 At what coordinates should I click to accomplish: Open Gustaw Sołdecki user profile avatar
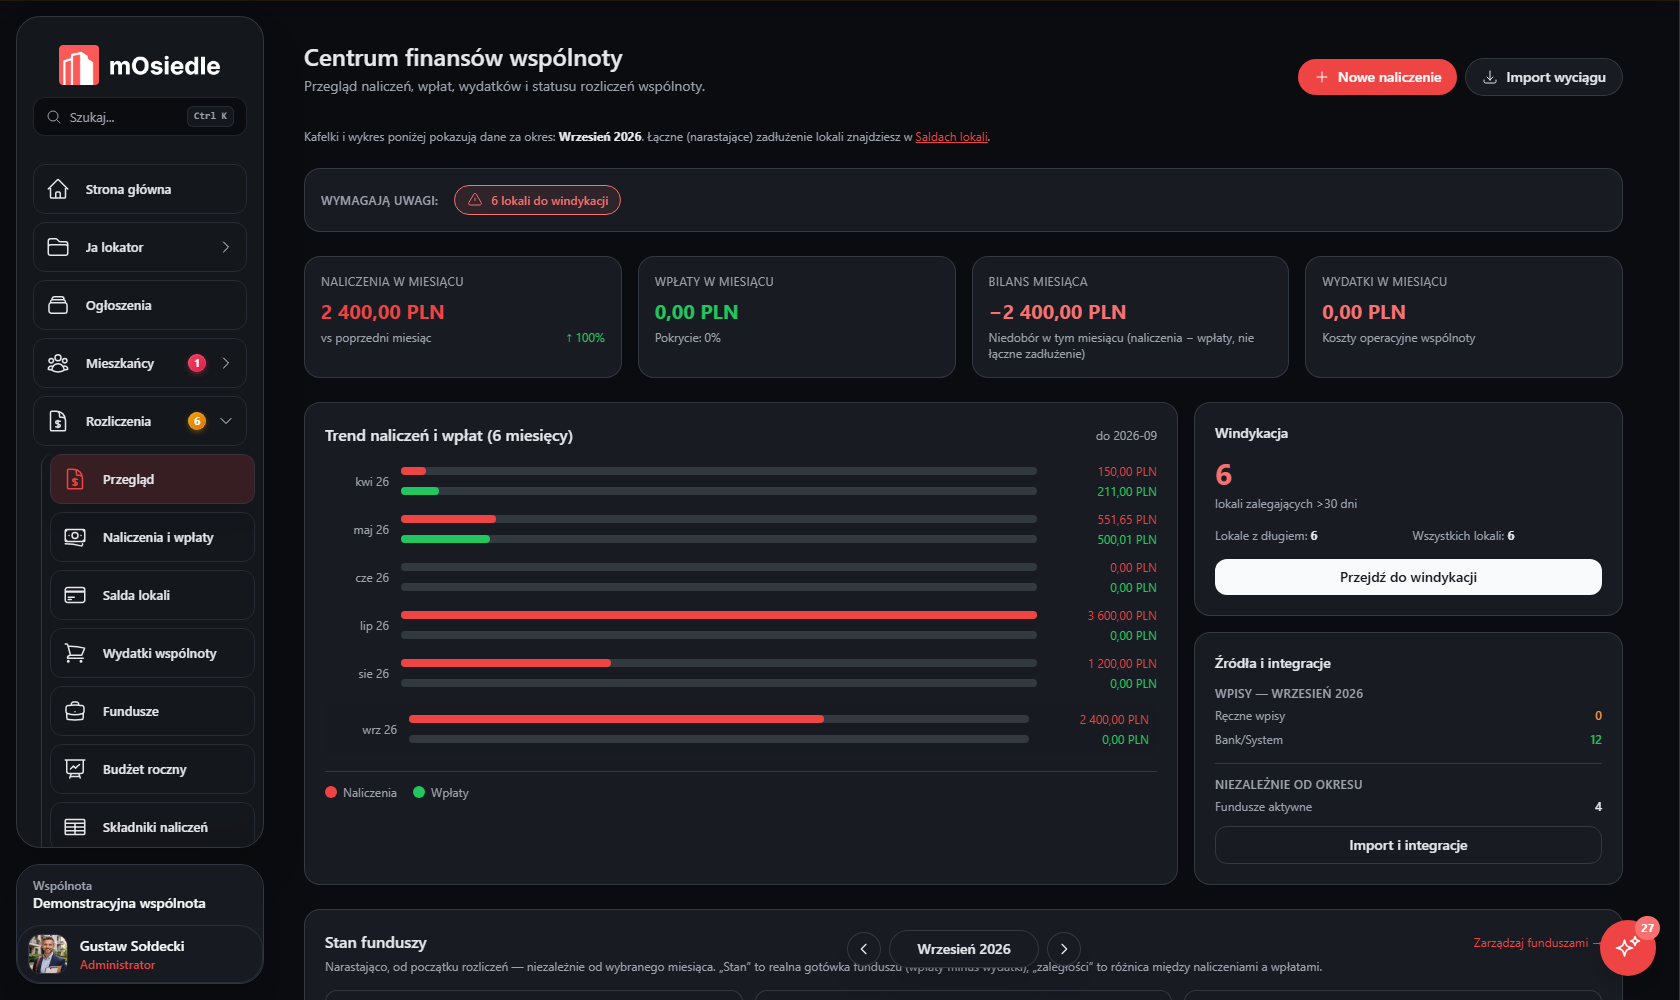(x=48, y=954)
